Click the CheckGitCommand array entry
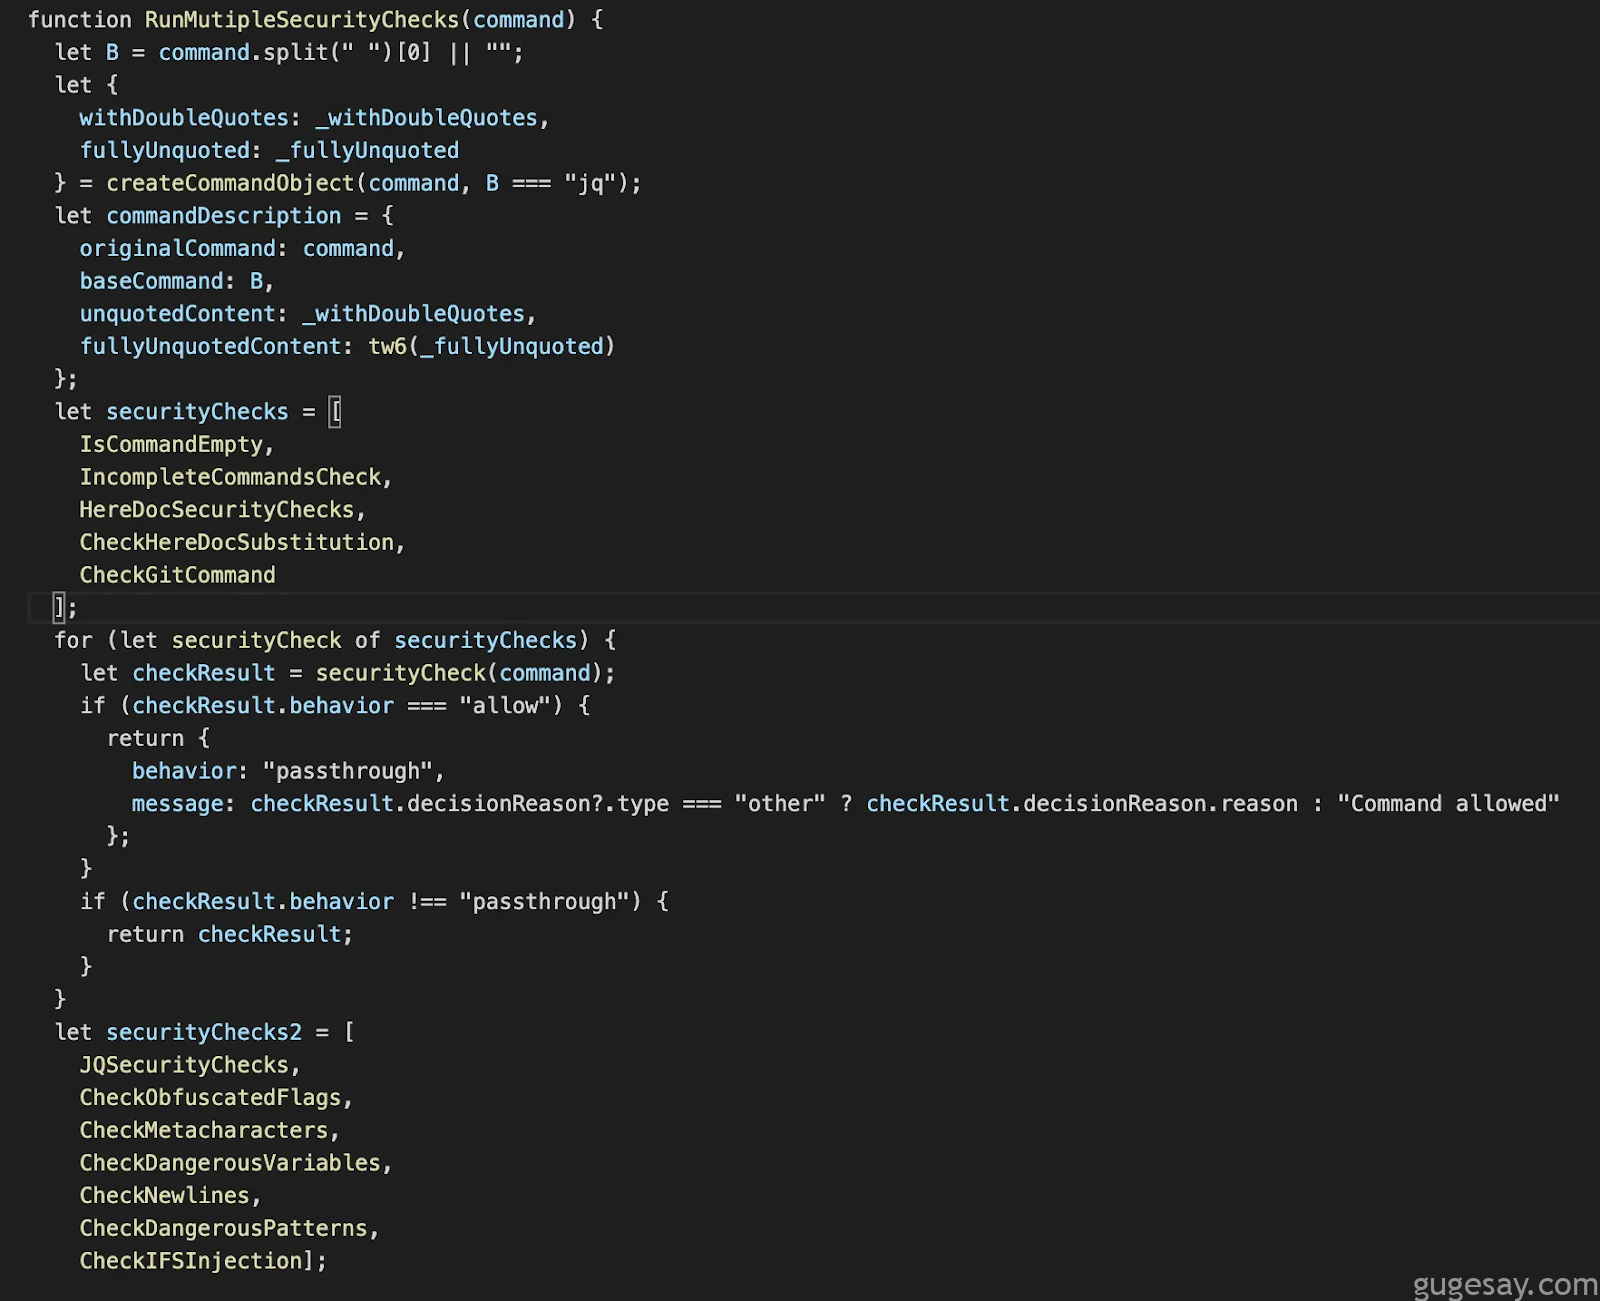The image size is (1600, 1301). 177,576
